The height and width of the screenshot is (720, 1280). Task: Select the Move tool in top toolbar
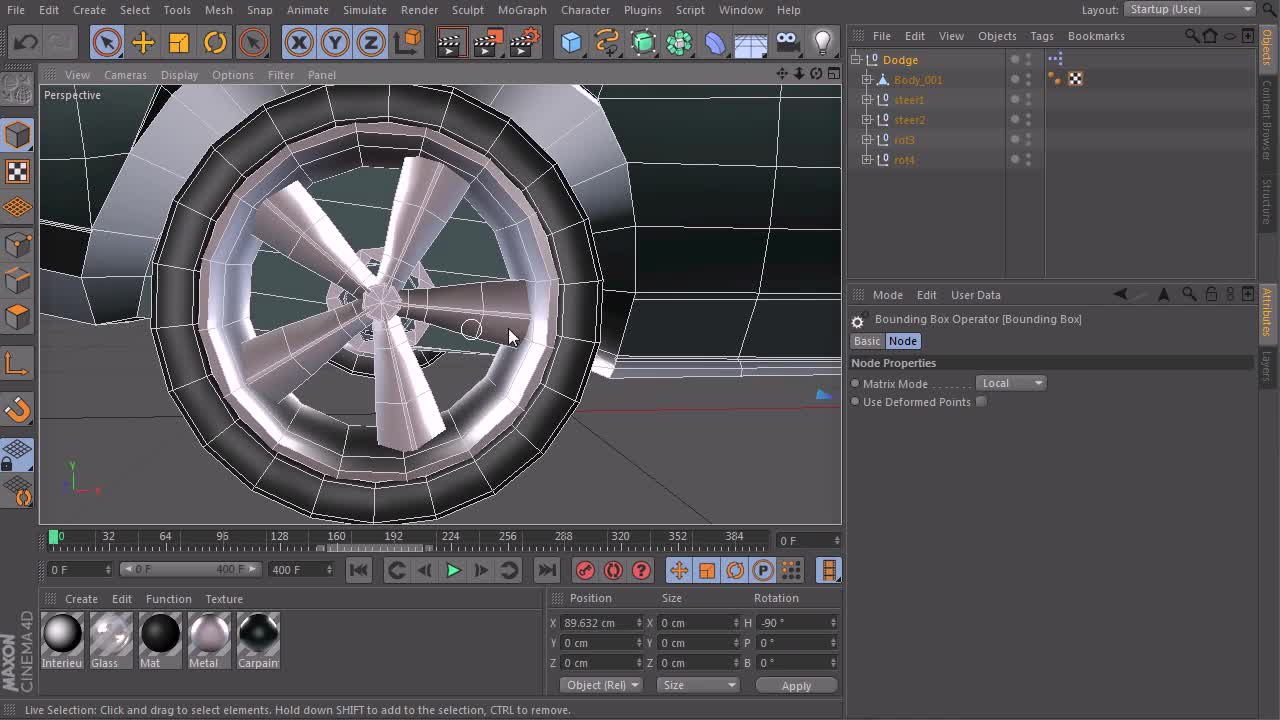pos(143,42)
